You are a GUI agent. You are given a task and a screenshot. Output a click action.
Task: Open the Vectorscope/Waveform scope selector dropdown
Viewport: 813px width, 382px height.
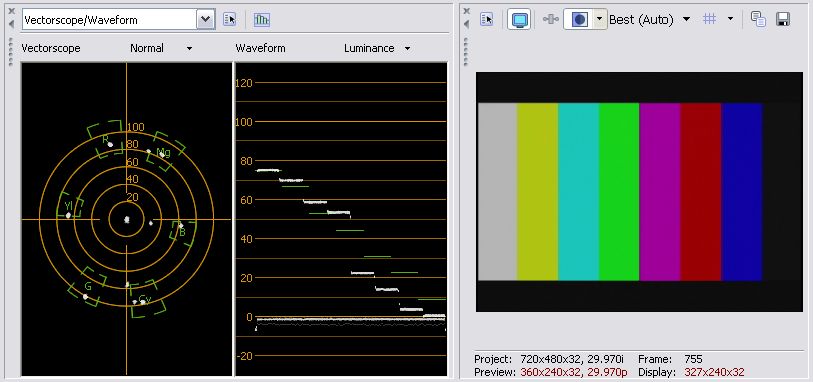[206, 20]
